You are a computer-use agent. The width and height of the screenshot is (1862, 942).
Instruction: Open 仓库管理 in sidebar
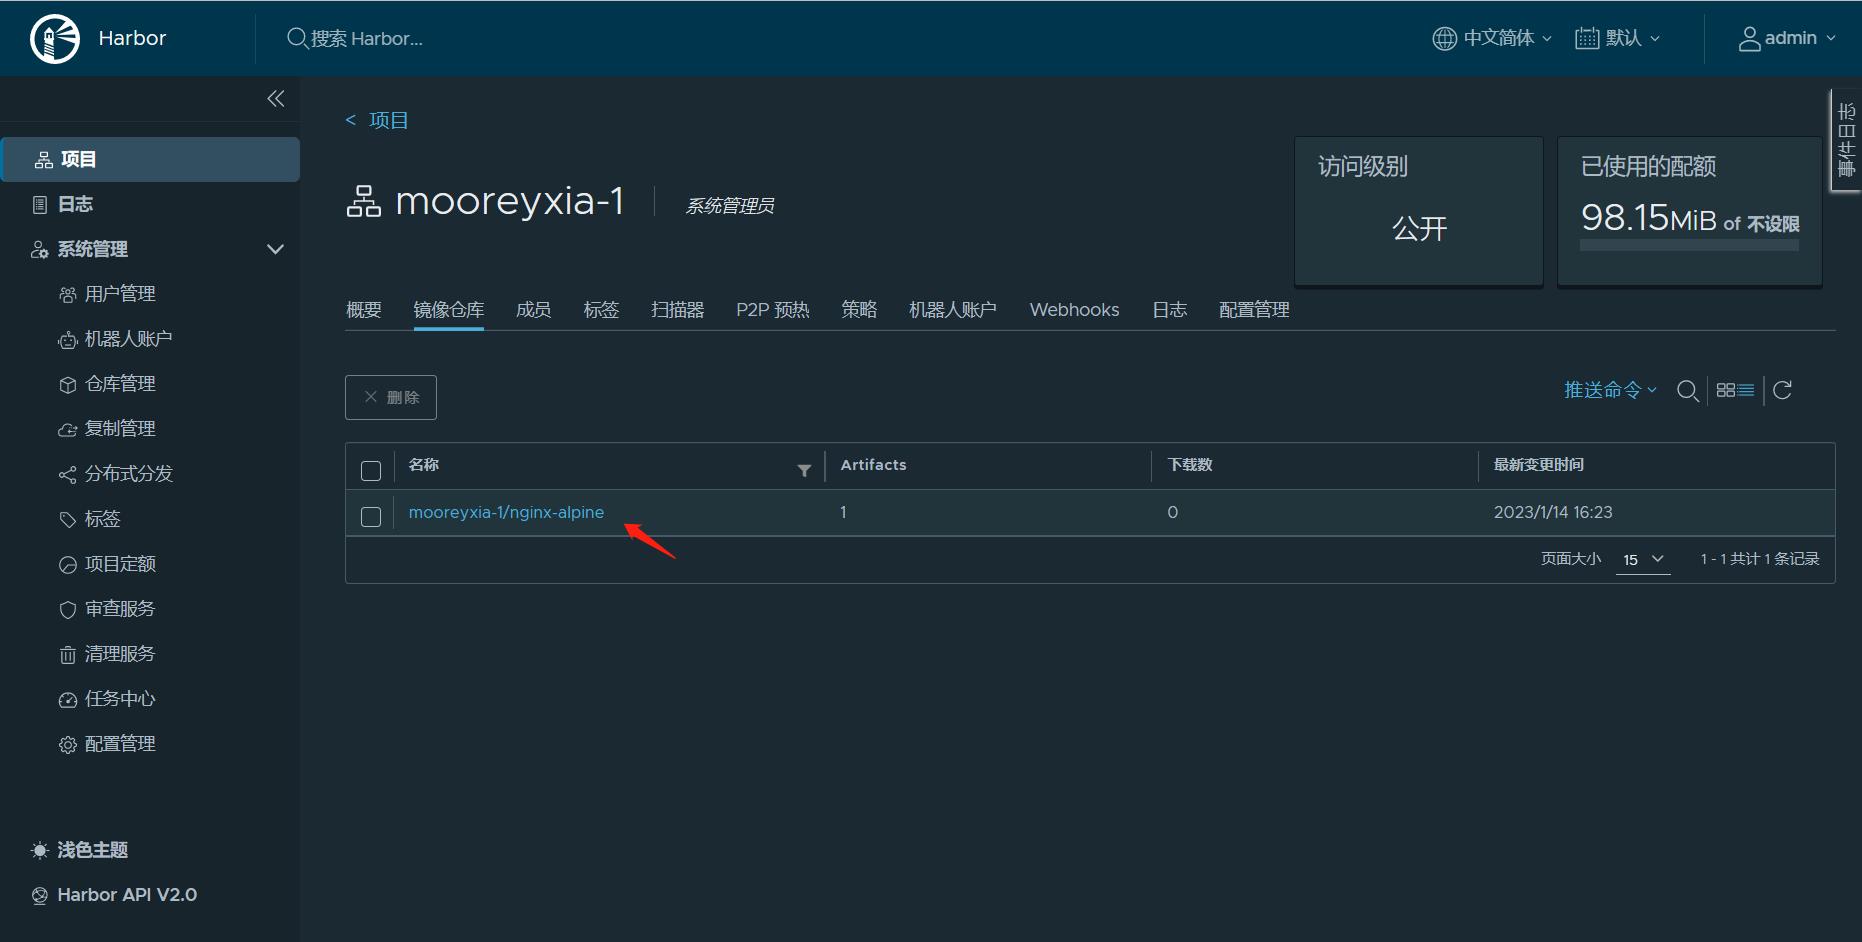[120, 384]
